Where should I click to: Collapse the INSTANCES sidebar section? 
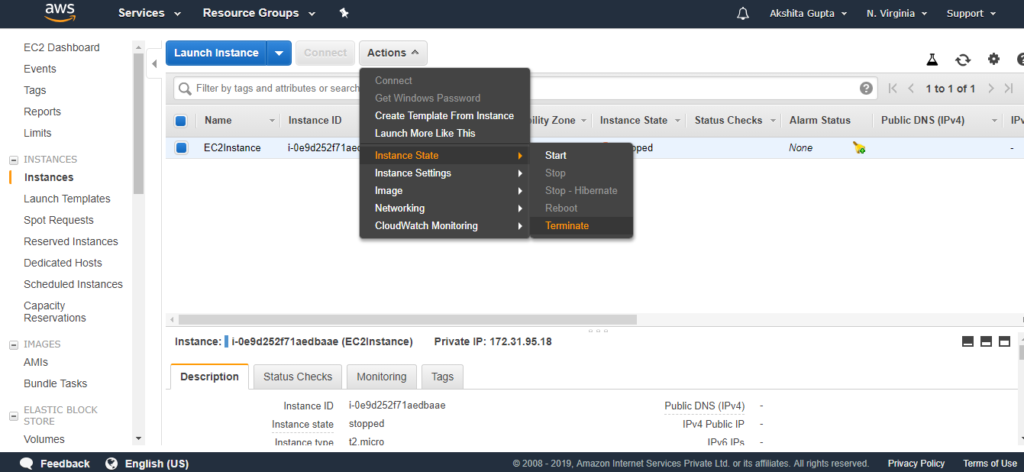click(12, 159)
